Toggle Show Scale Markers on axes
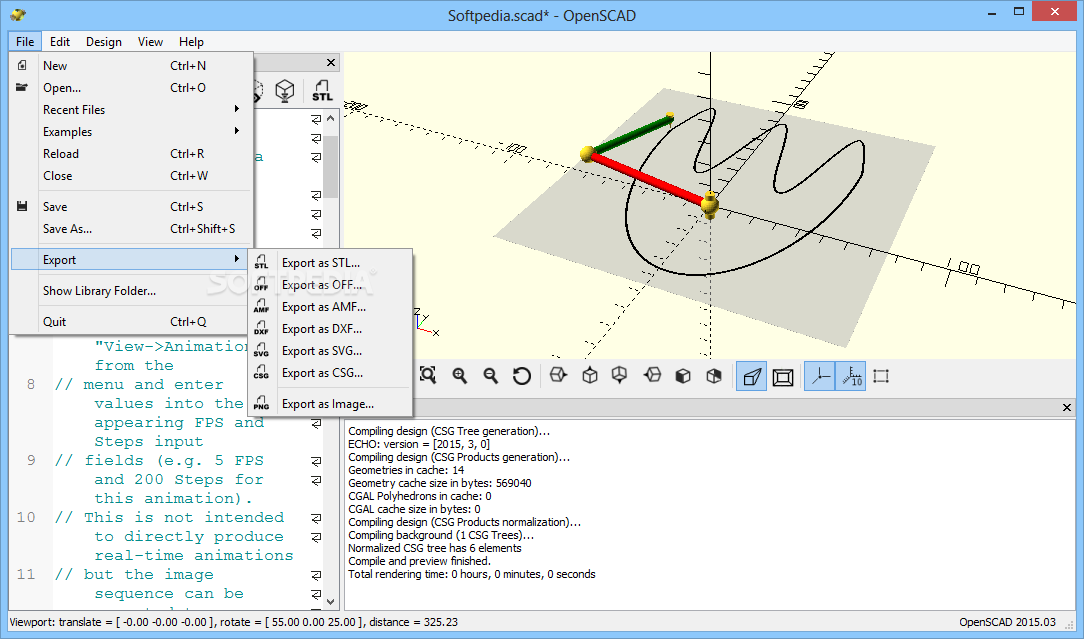Screen dimensions: 1084x639 pyautogui.click(x=851, y=376)
